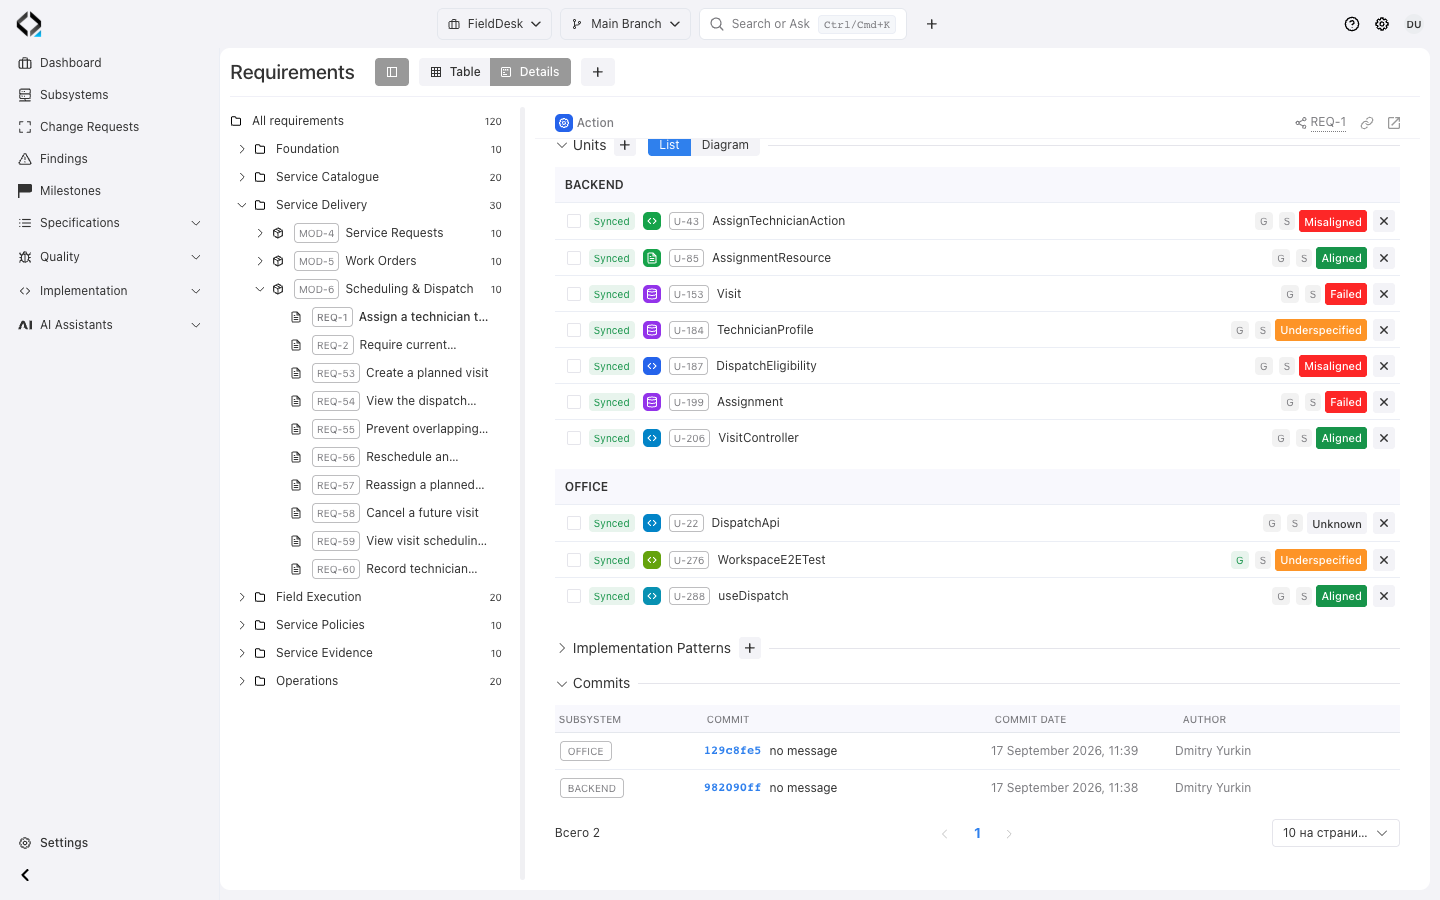Check the DispatchEligibility checkbox
The height and width of the screenshot is (900, 1440).
tap(574, 366)
